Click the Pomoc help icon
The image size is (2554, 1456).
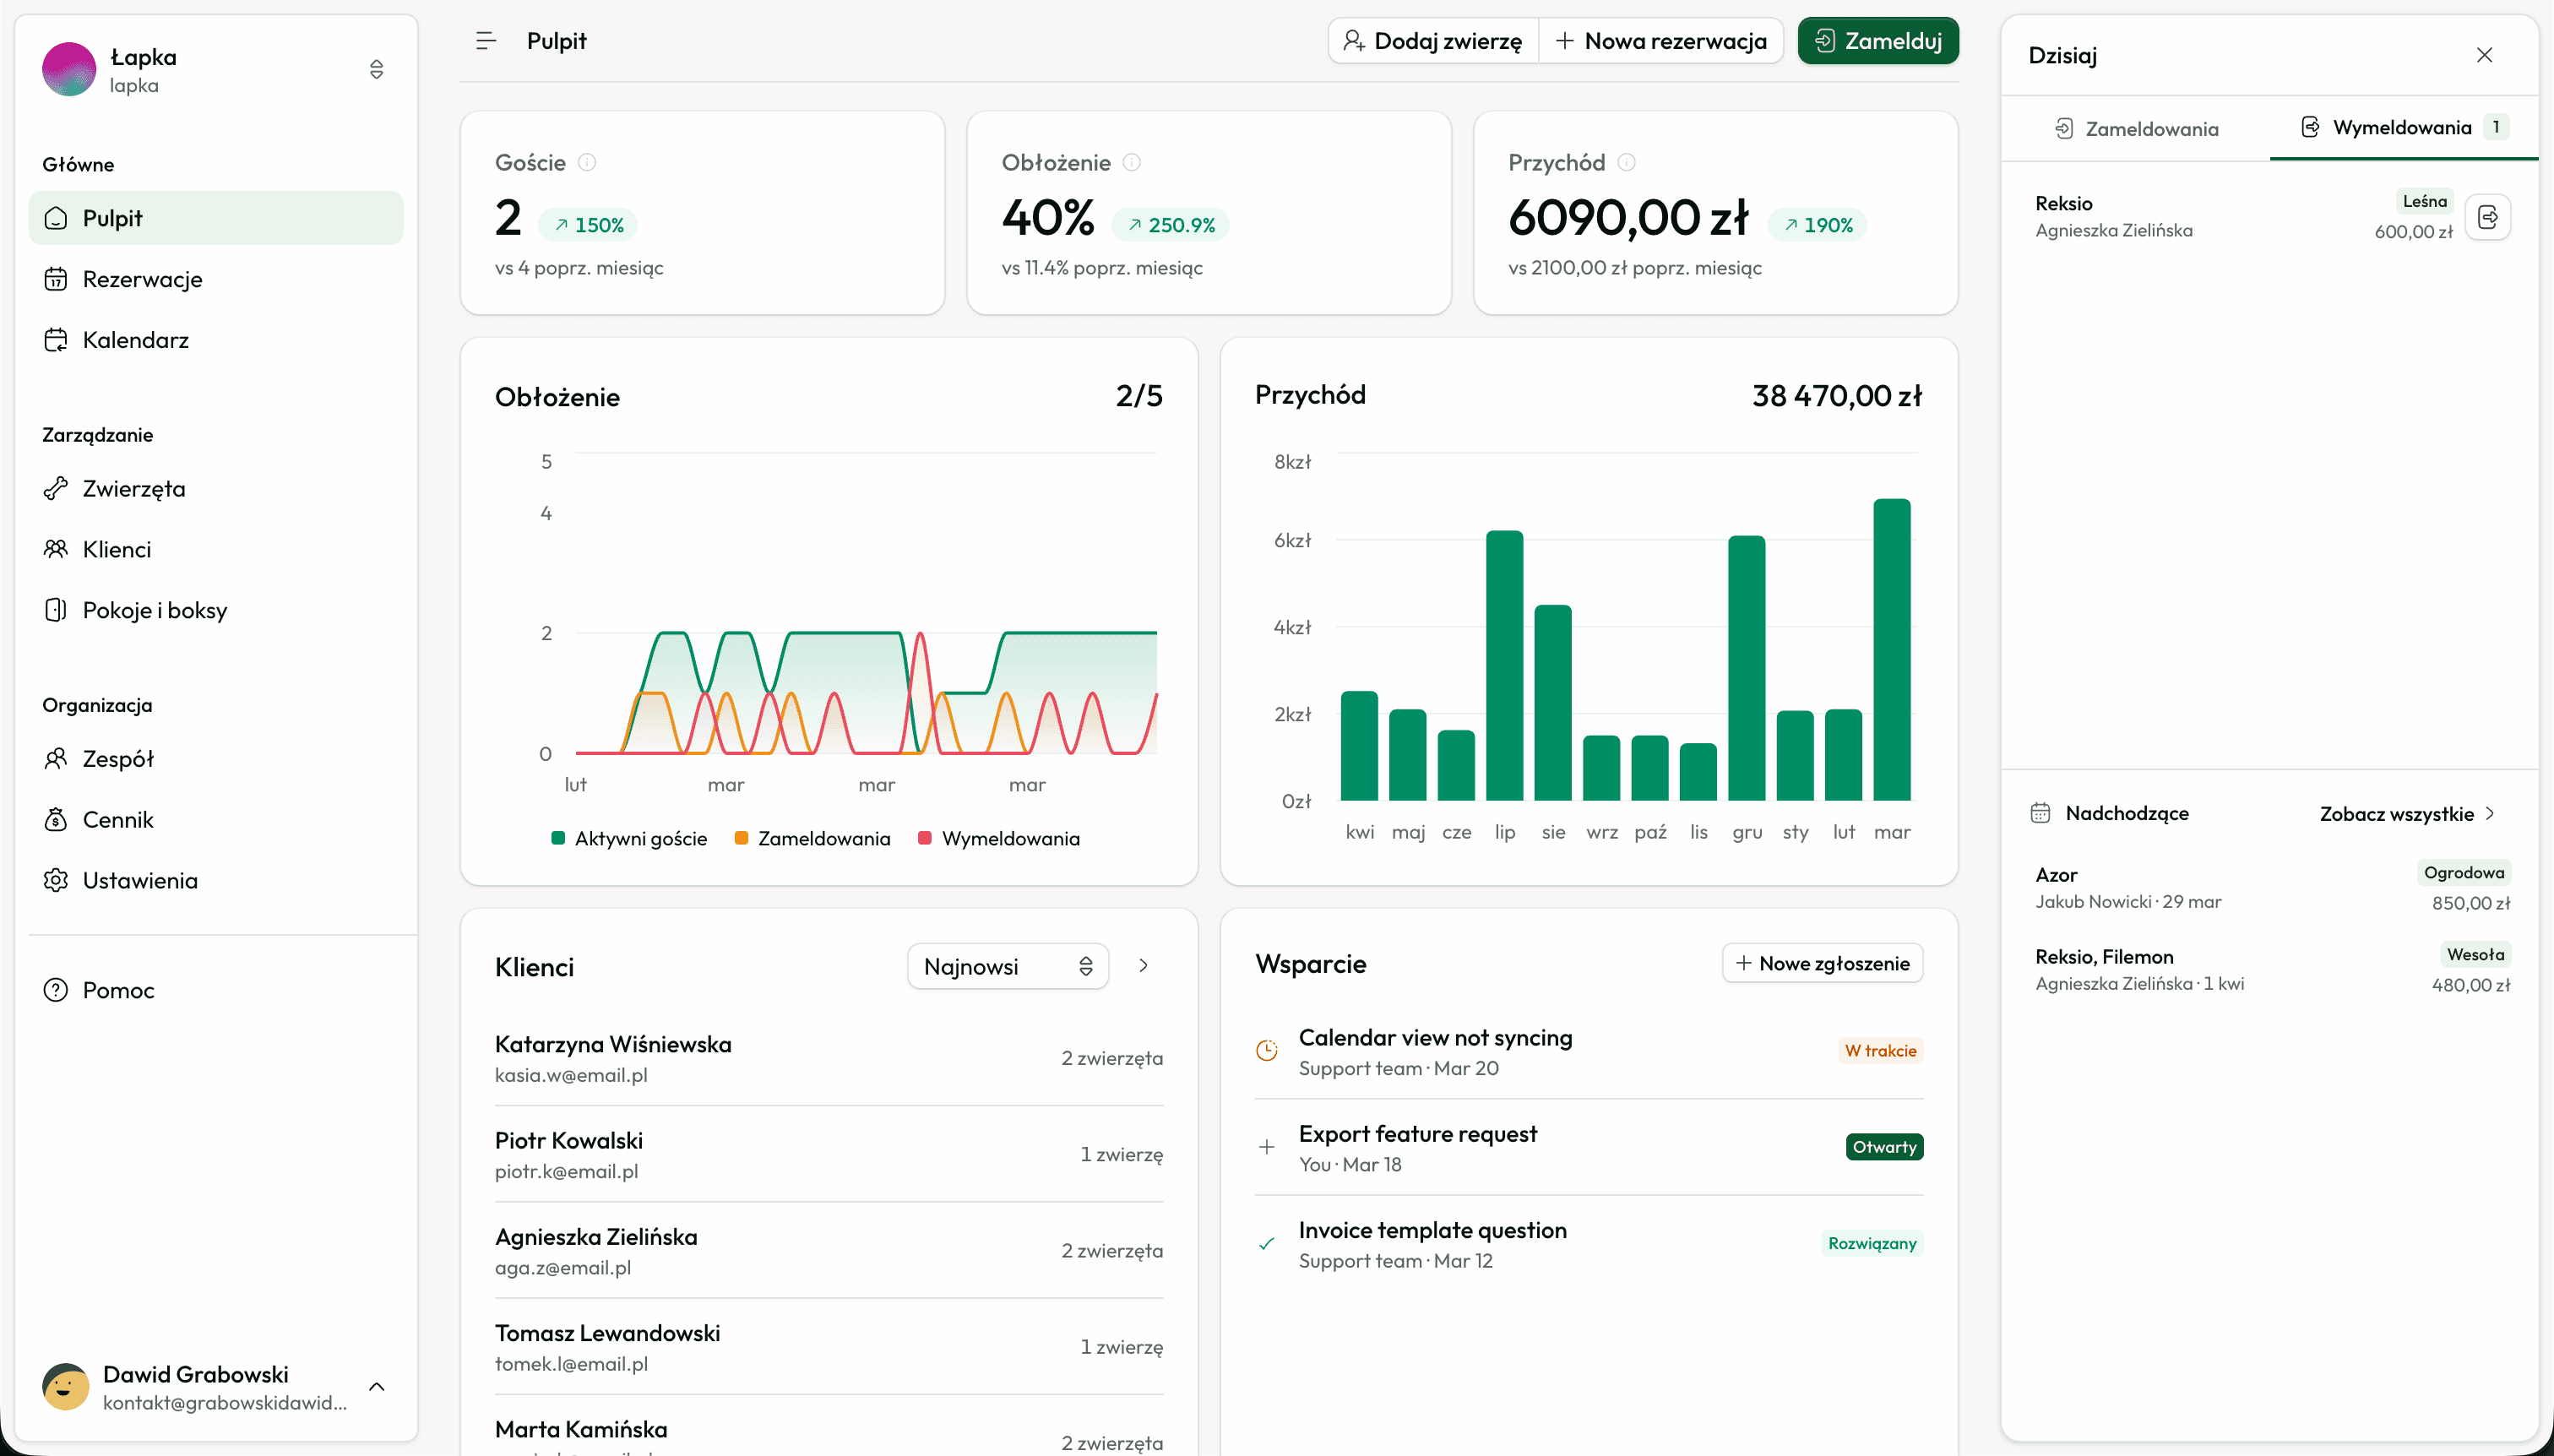click(x=55, y=990)
